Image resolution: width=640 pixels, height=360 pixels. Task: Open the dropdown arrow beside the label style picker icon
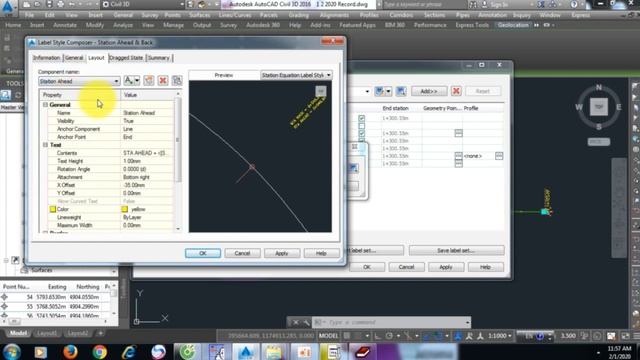pos(388,91)
